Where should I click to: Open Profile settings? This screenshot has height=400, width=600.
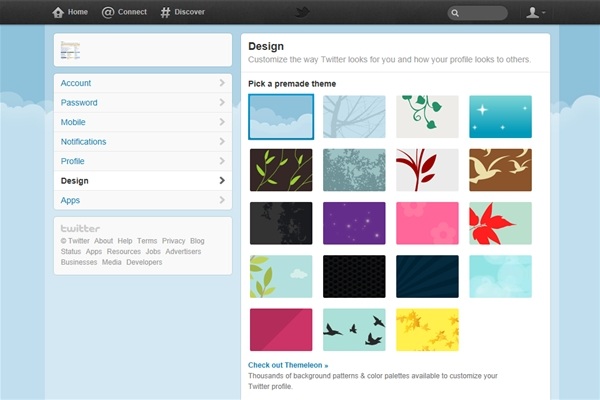(x=143, y=161)
